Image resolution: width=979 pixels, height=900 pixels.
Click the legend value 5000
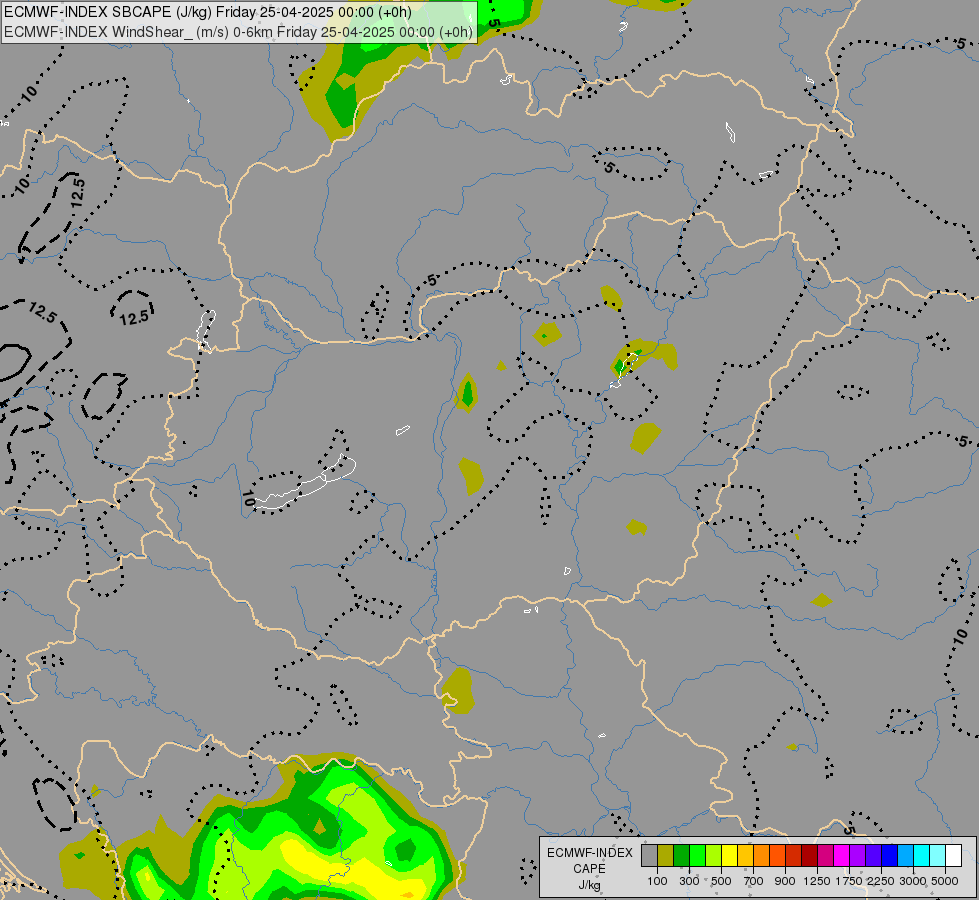[x=945, y=881]
